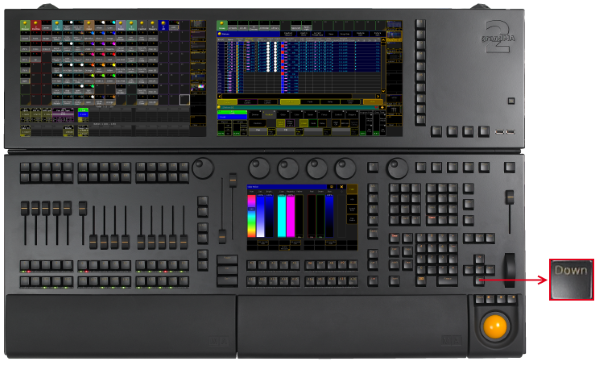This screenshot has width=600, height=366.
Task: Click the first executor fader on the left
Action: click(x=25, y=209)
